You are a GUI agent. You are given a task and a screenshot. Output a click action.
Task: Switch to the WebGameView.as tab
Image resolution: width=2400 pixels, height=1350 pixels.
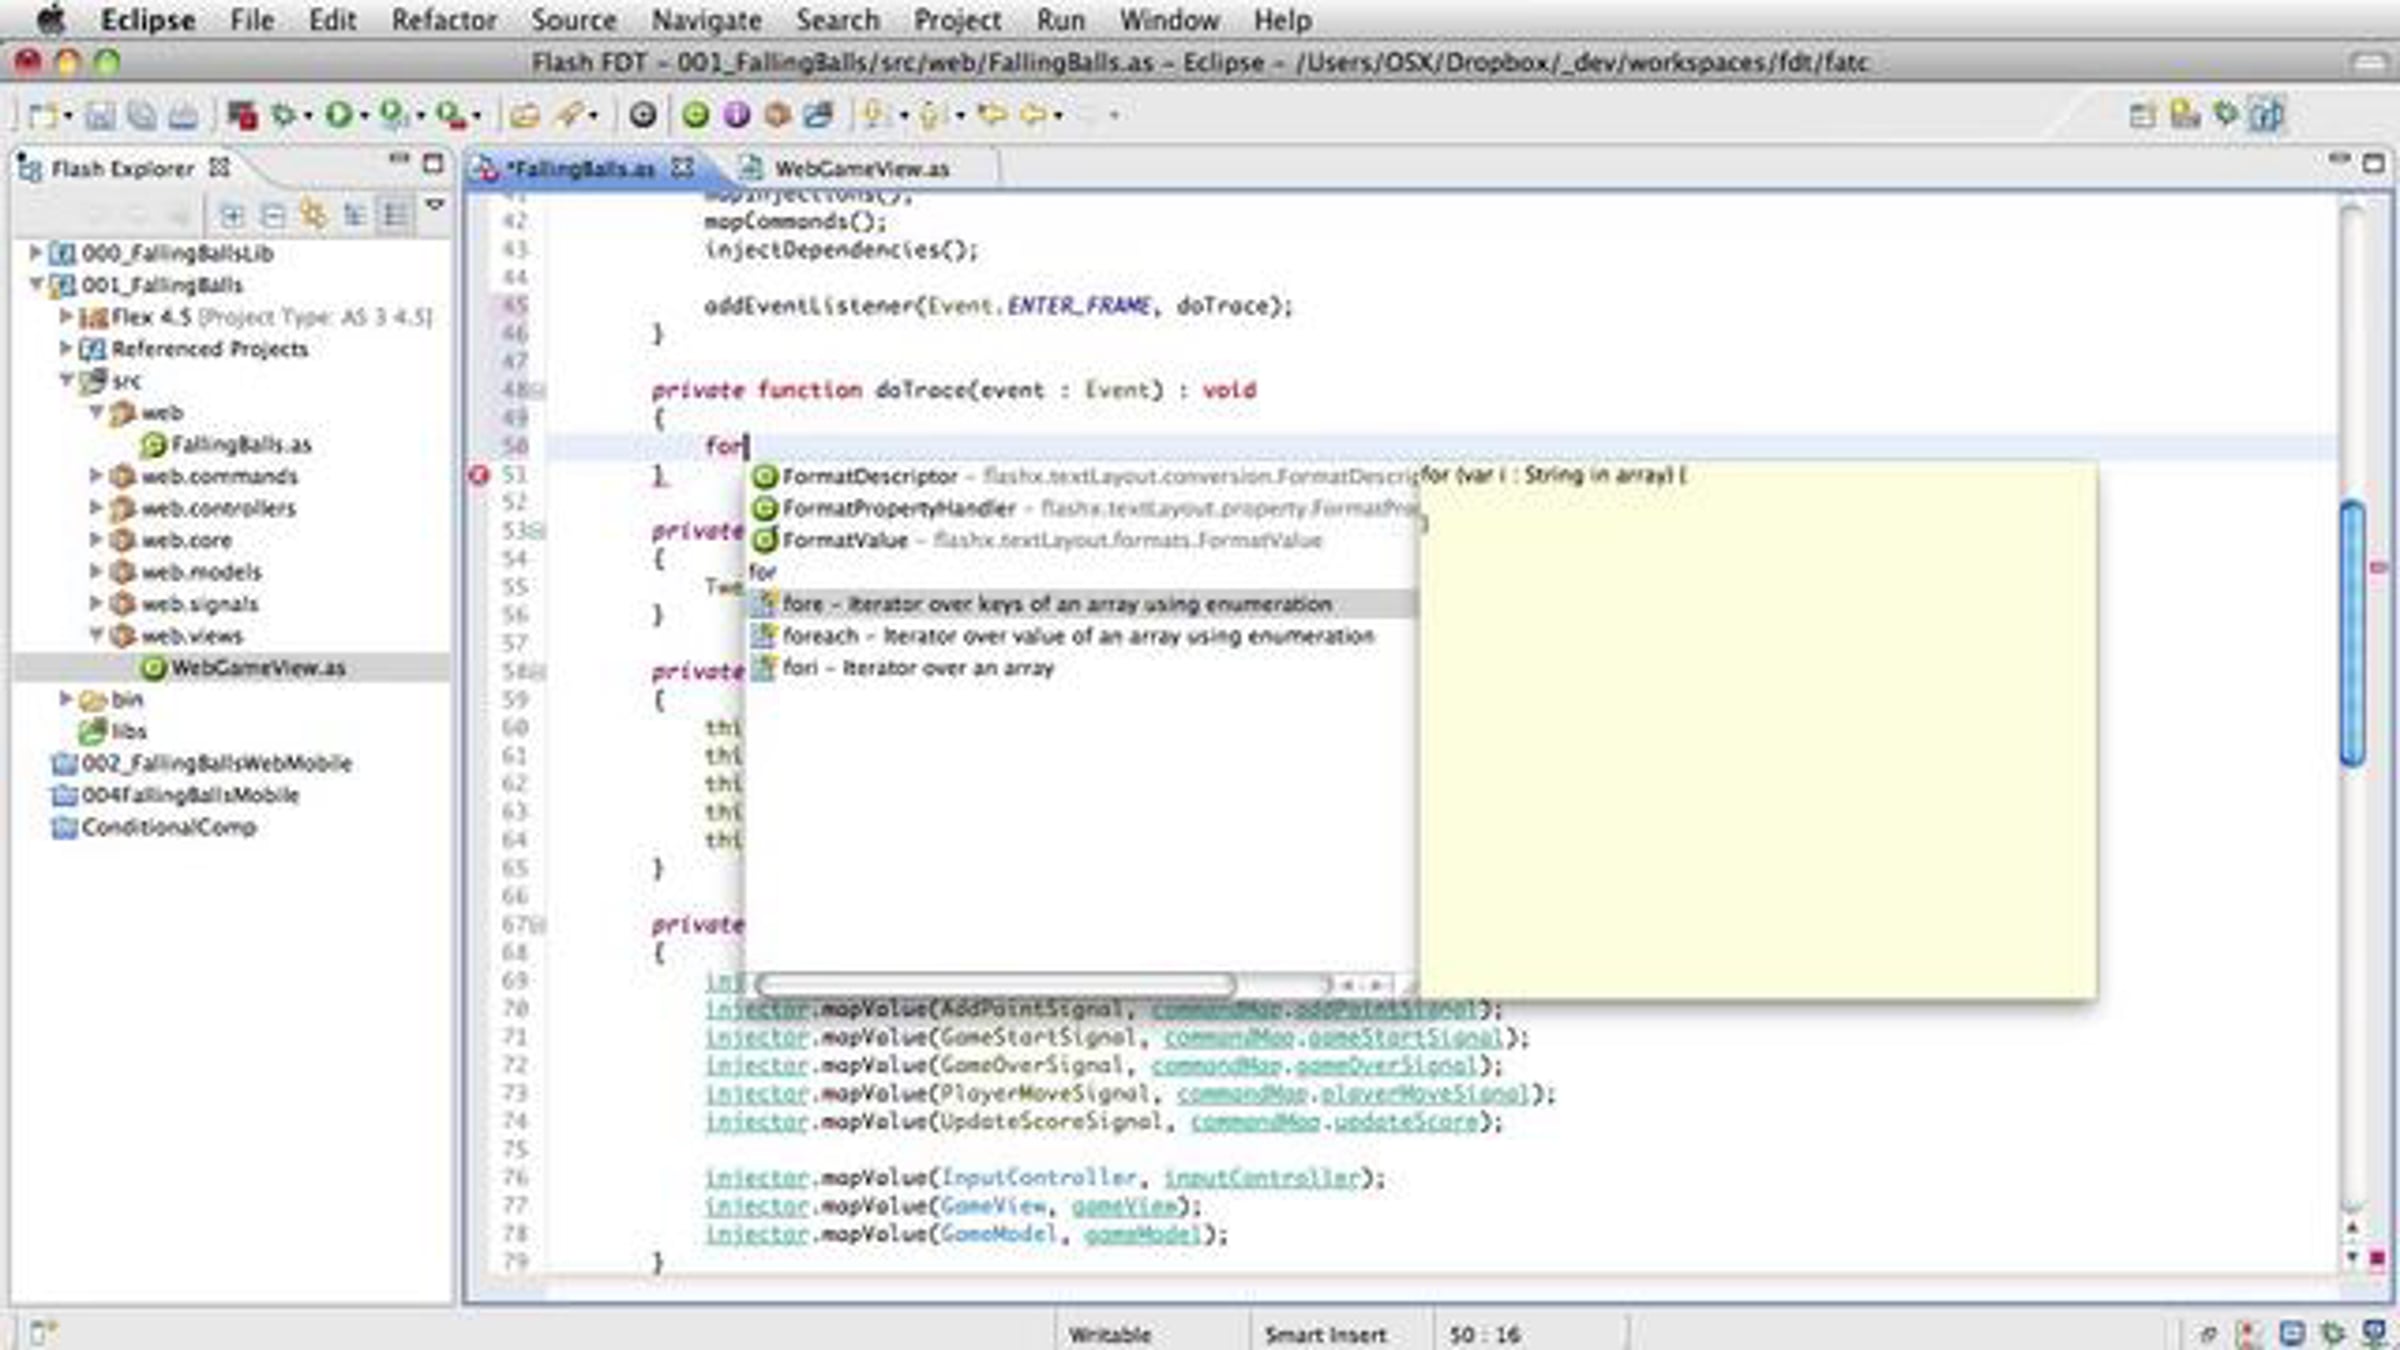coord(860,169)
